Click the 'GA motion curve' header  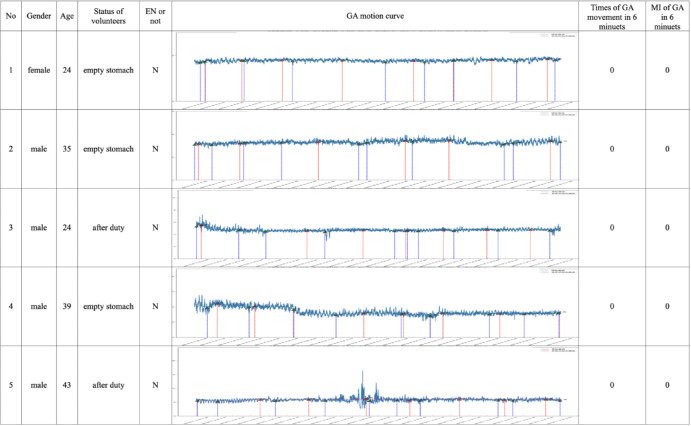tap(375, 16)
